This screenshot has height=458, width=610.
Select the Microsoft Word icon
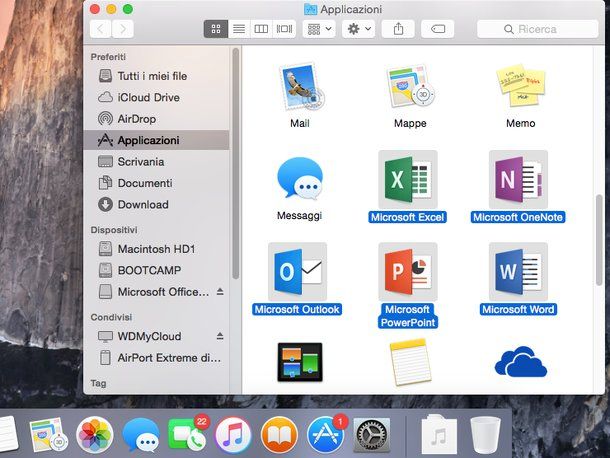pyautogui.click(x=518, y=271)
